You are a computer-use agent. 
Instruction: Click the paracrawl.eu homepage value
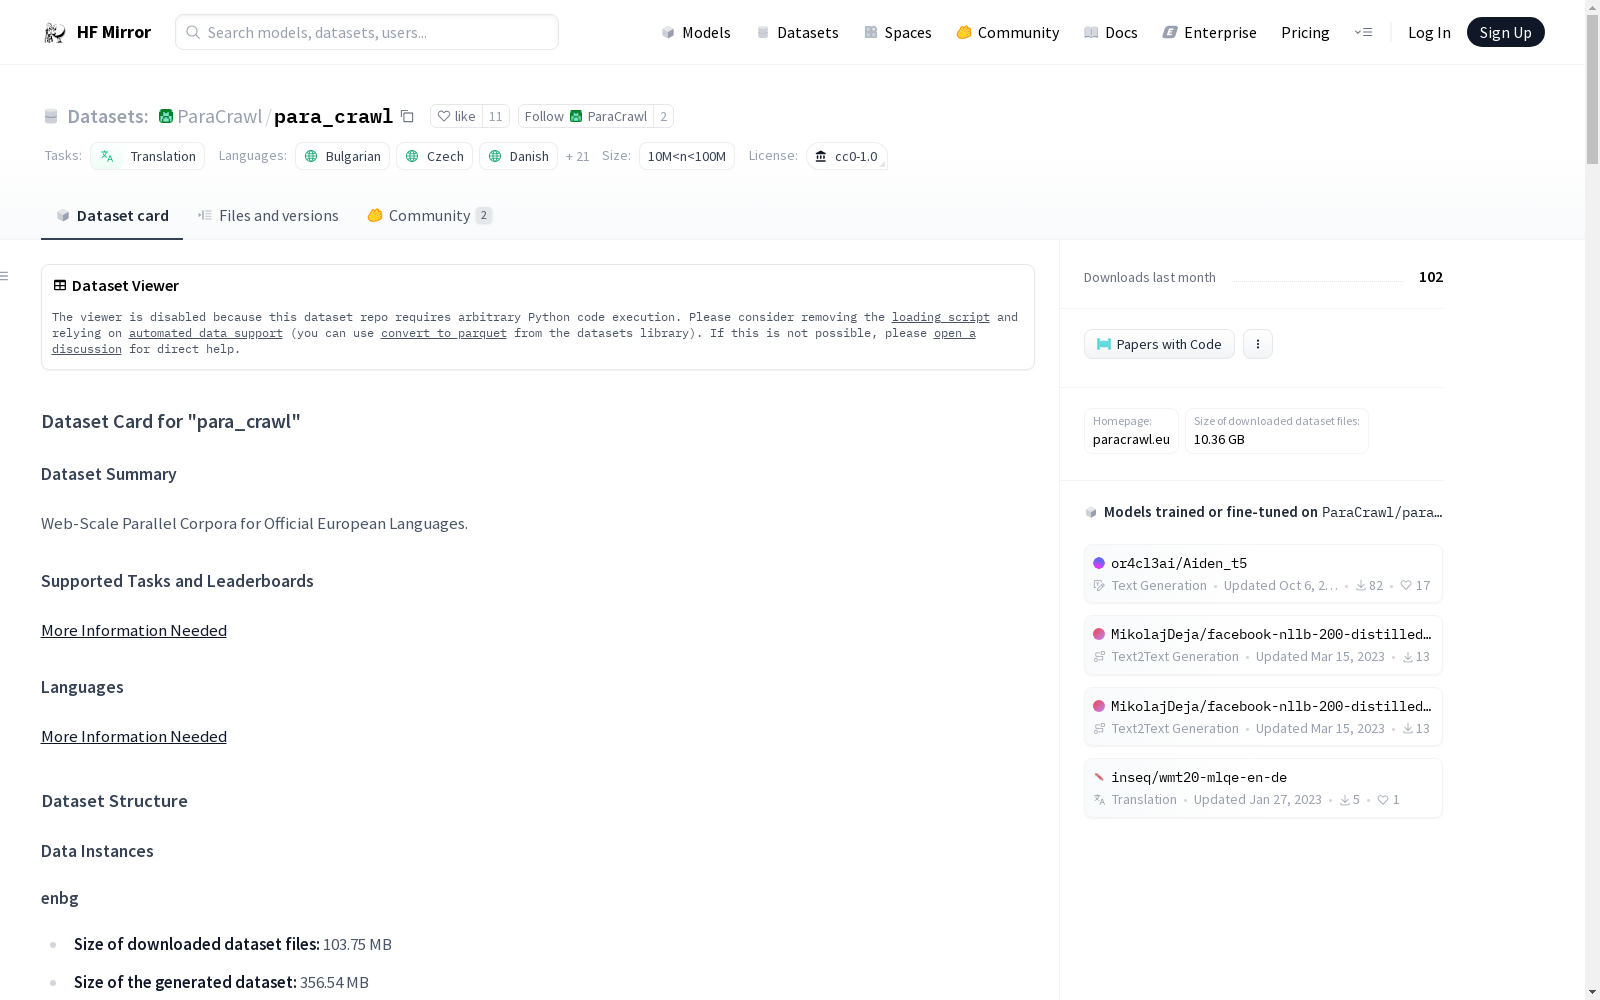pyautogui.click(x=1131, y=439)
